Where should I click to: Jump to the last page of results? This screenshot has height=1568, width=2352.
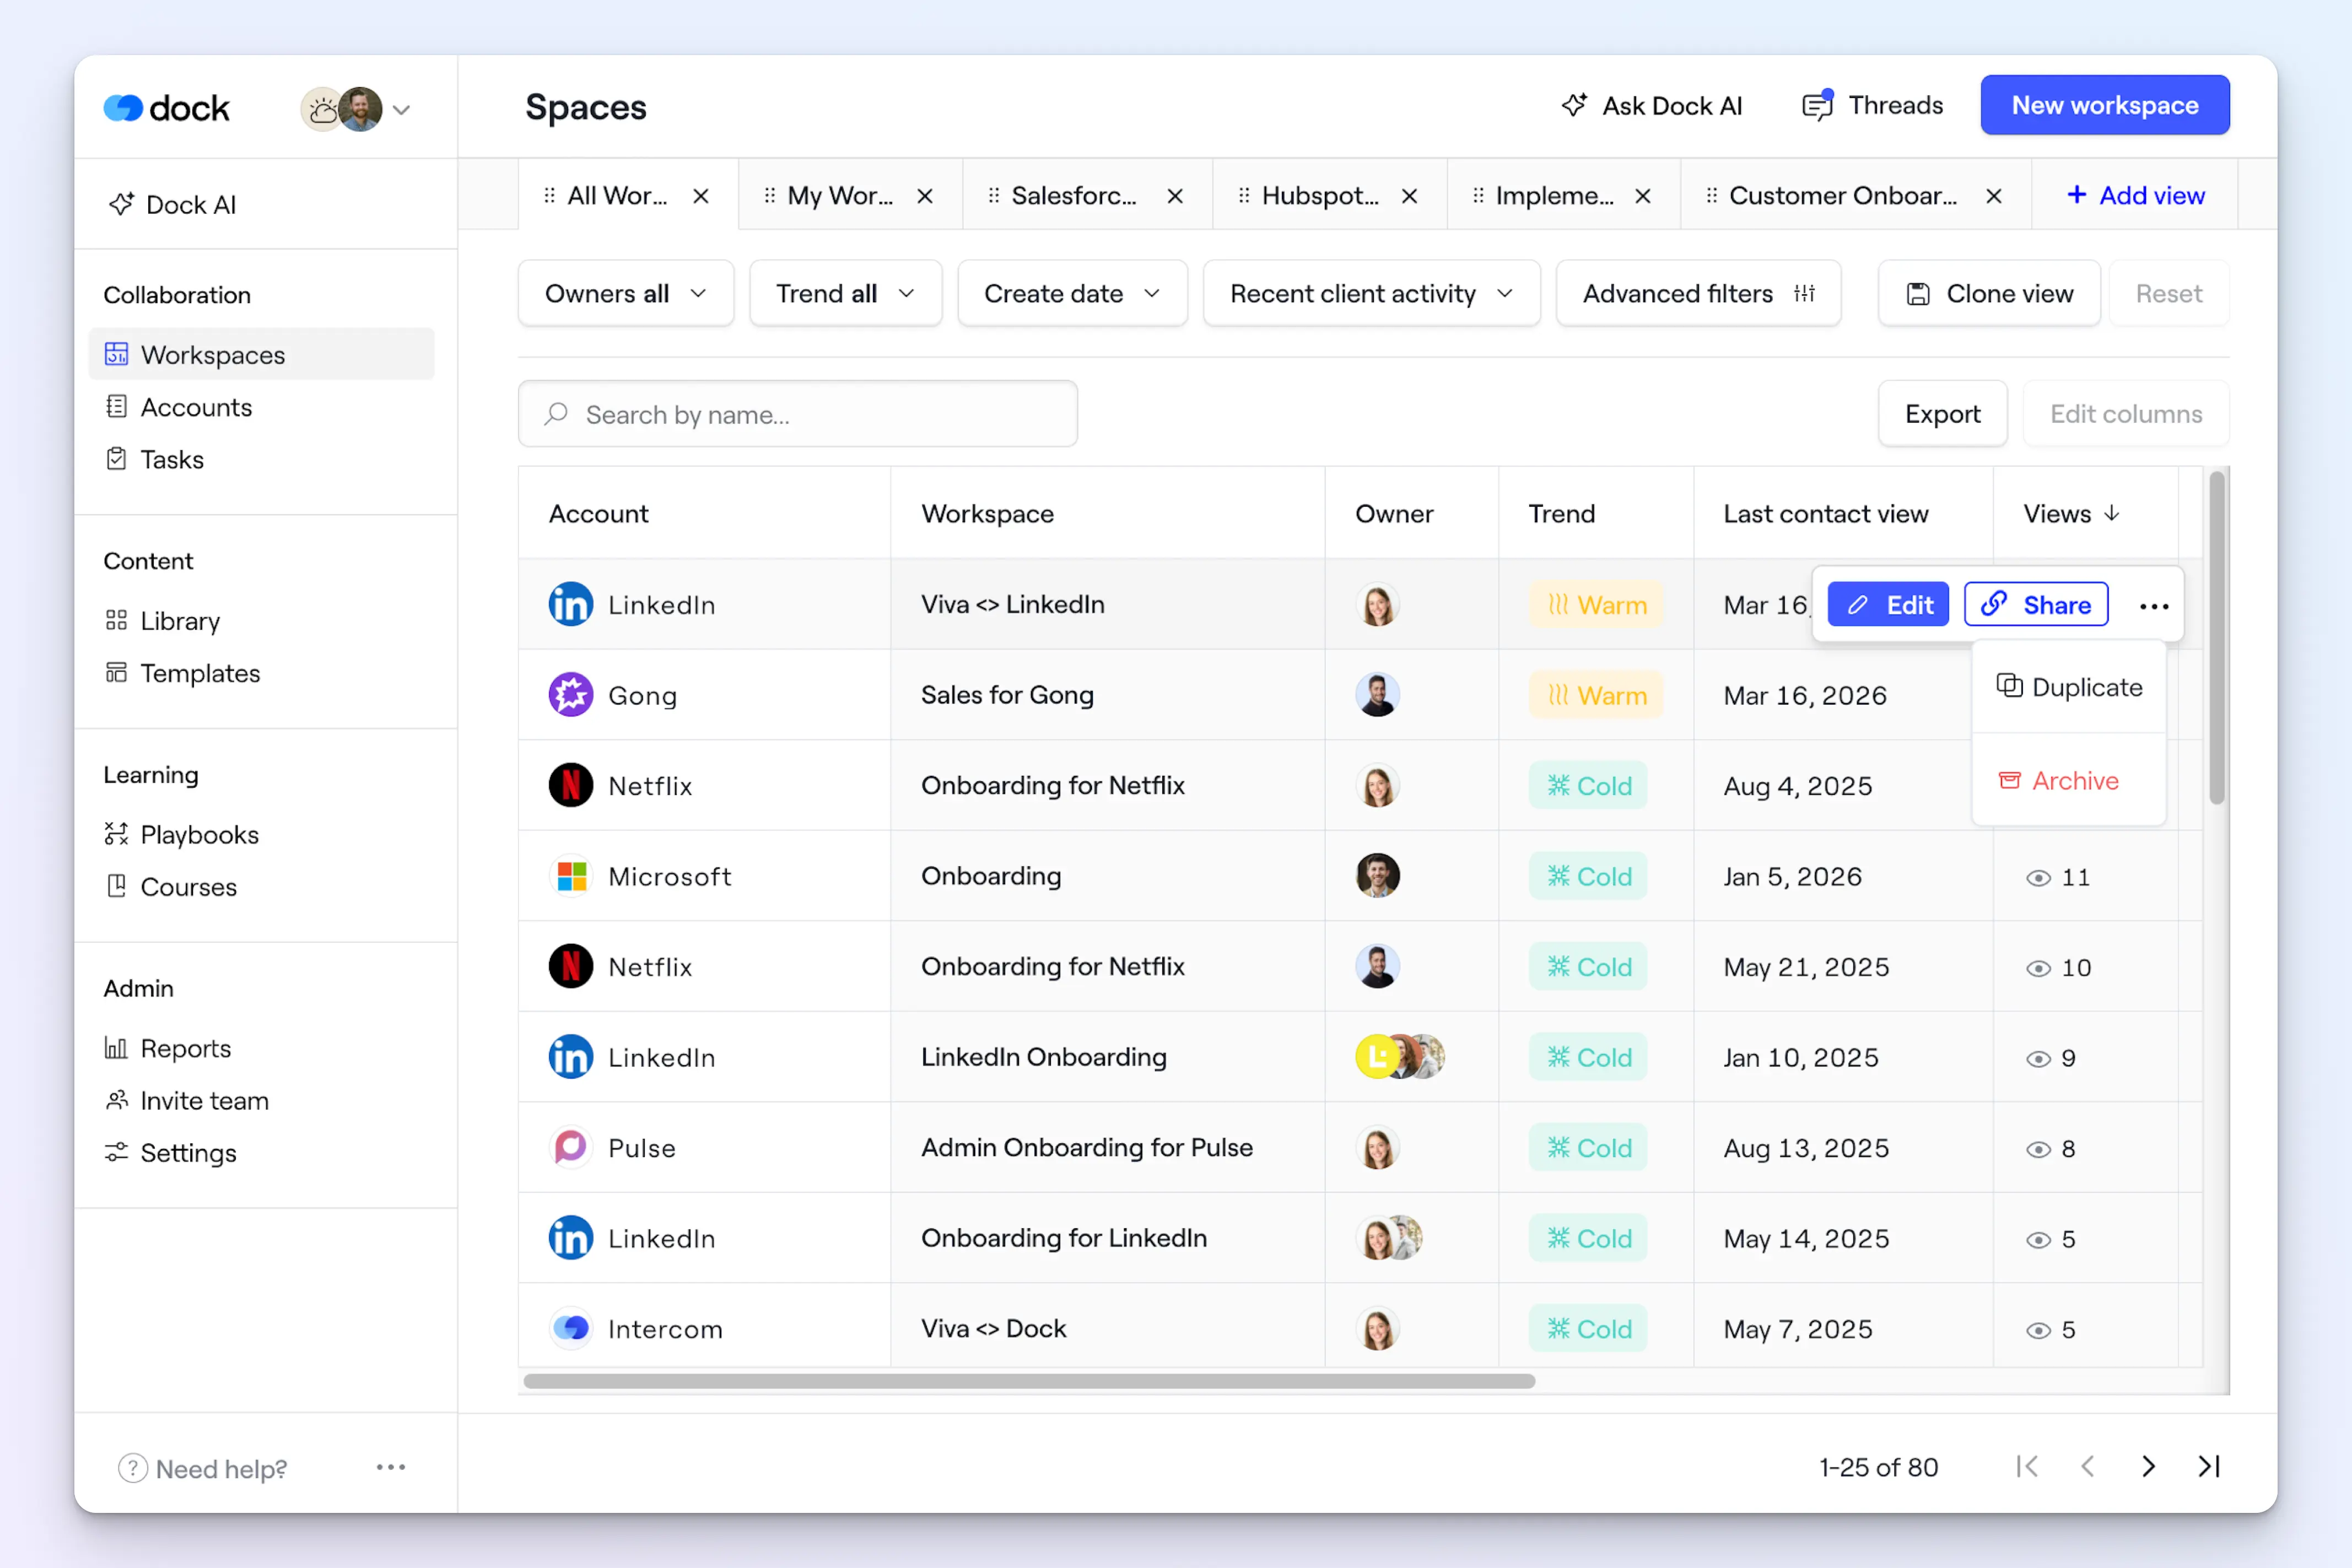tap(2209, 1466)
